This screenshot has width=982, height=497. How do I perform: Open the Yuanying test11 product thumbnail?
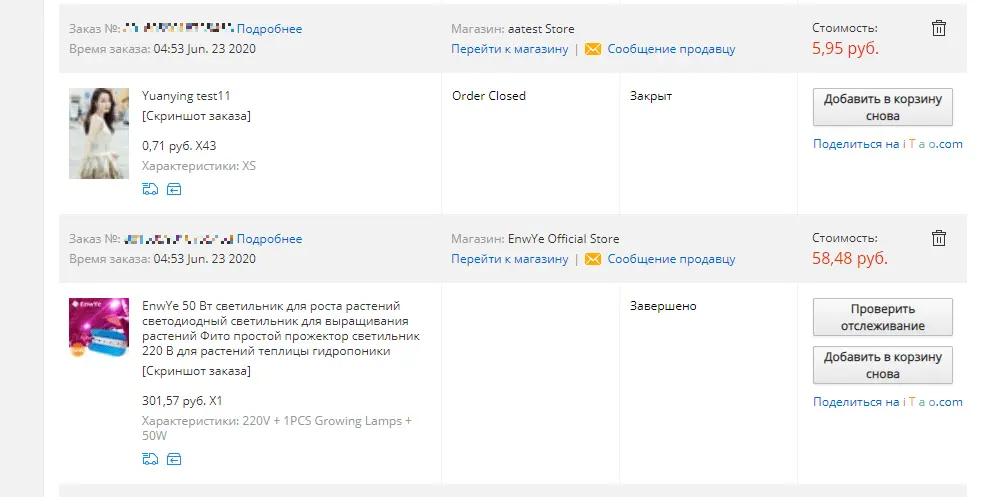pyautogui.click(x=99, y=133)
